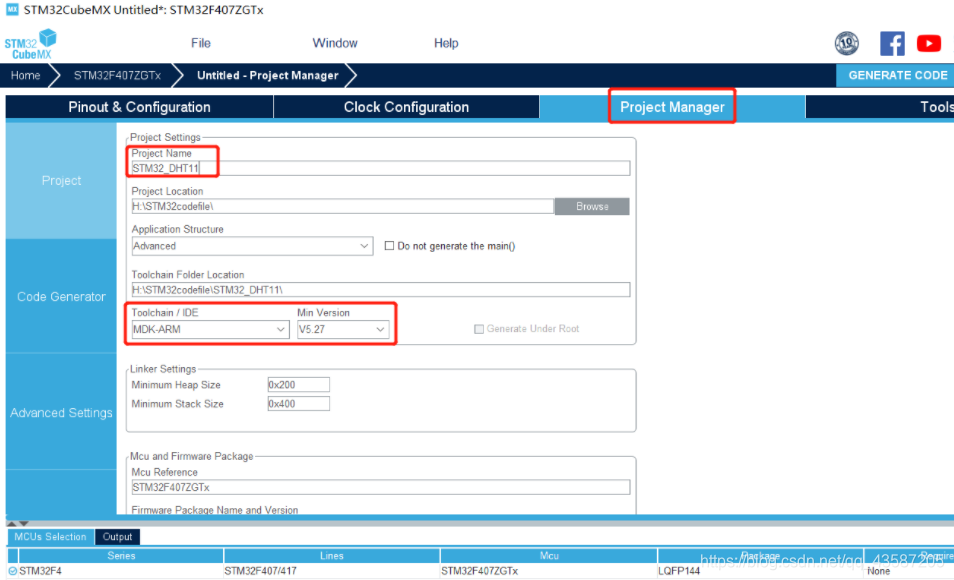Select the Project side section
This screenshot has height=580, width=954.
(61, 181)
